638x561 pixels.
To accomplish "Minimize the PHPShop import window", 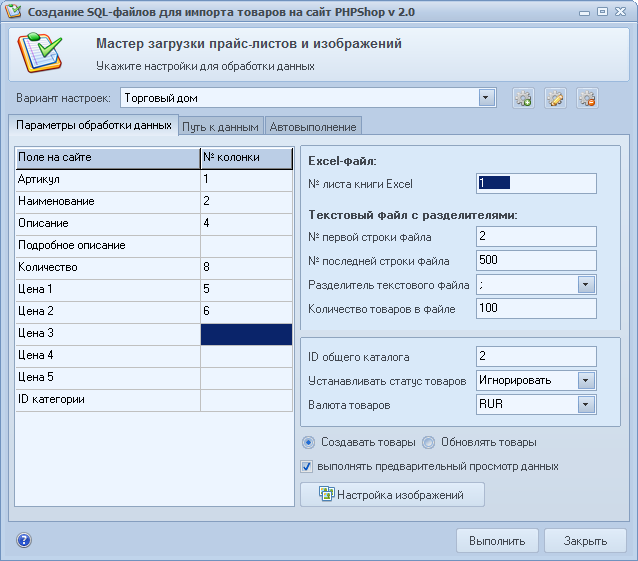I will [x=584, y=12].
